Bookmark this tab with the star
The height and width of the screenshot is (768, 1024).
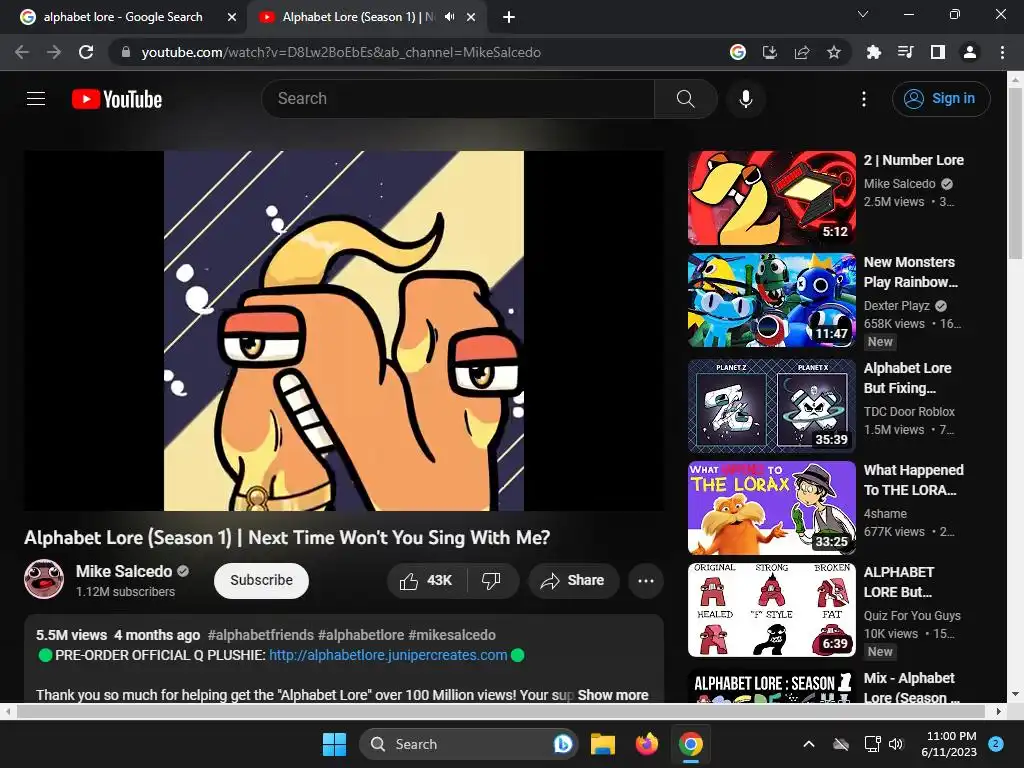(x=834, y=52)
